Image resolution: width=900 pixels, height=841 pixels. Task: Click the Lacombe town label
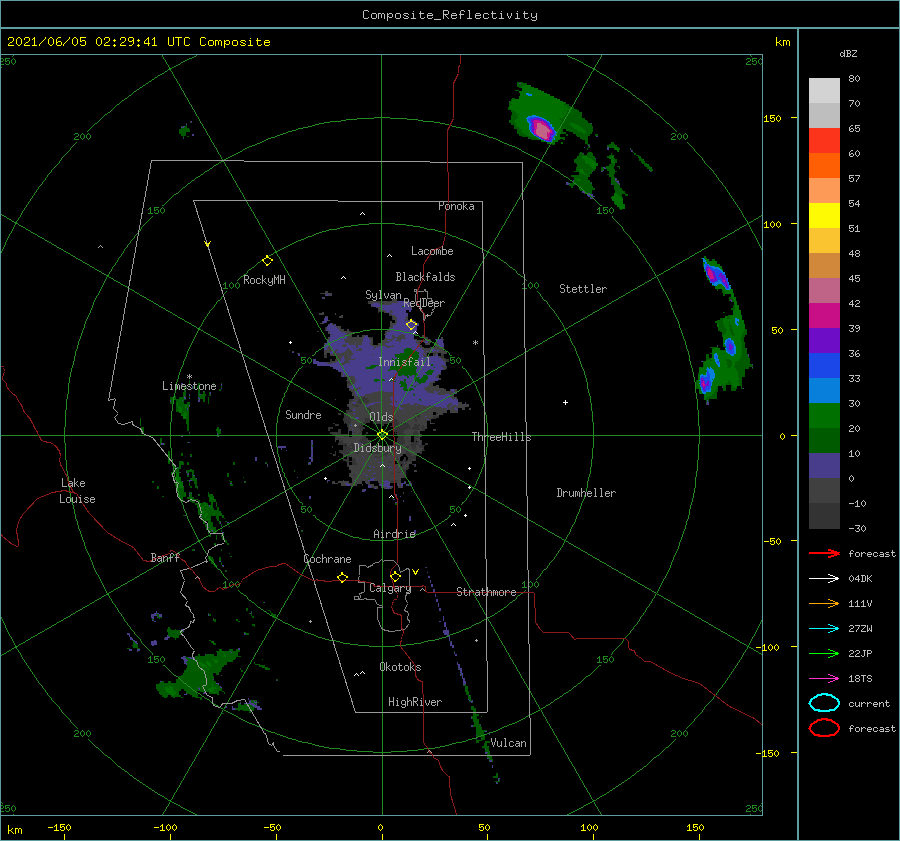(432, 251)
